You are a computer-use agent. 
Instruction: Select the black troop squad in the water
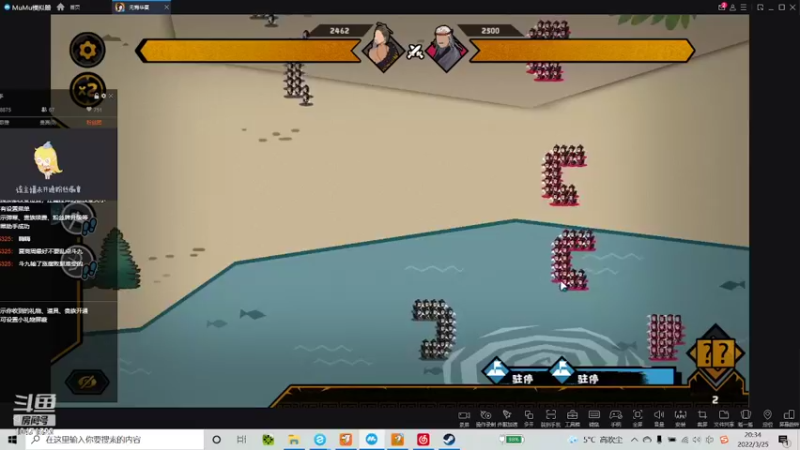coord(434,329)
